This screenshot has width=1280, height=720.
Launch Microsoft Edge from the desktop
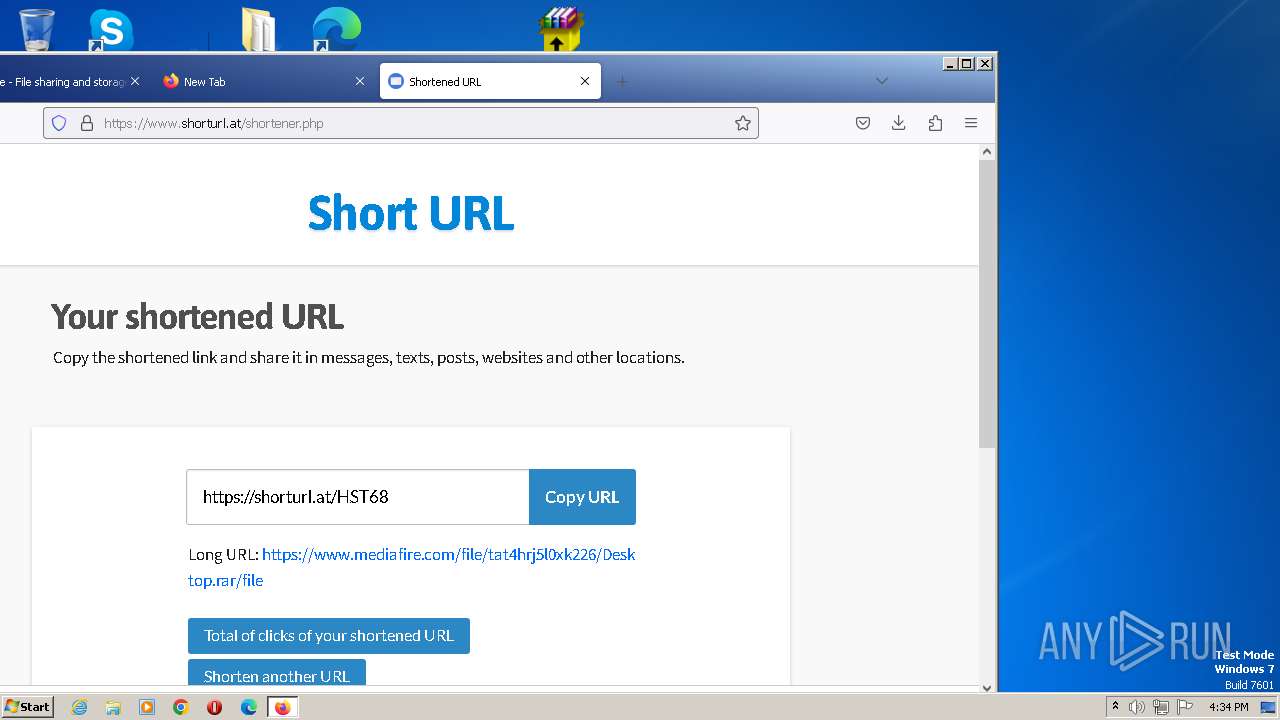pos(336,30)
